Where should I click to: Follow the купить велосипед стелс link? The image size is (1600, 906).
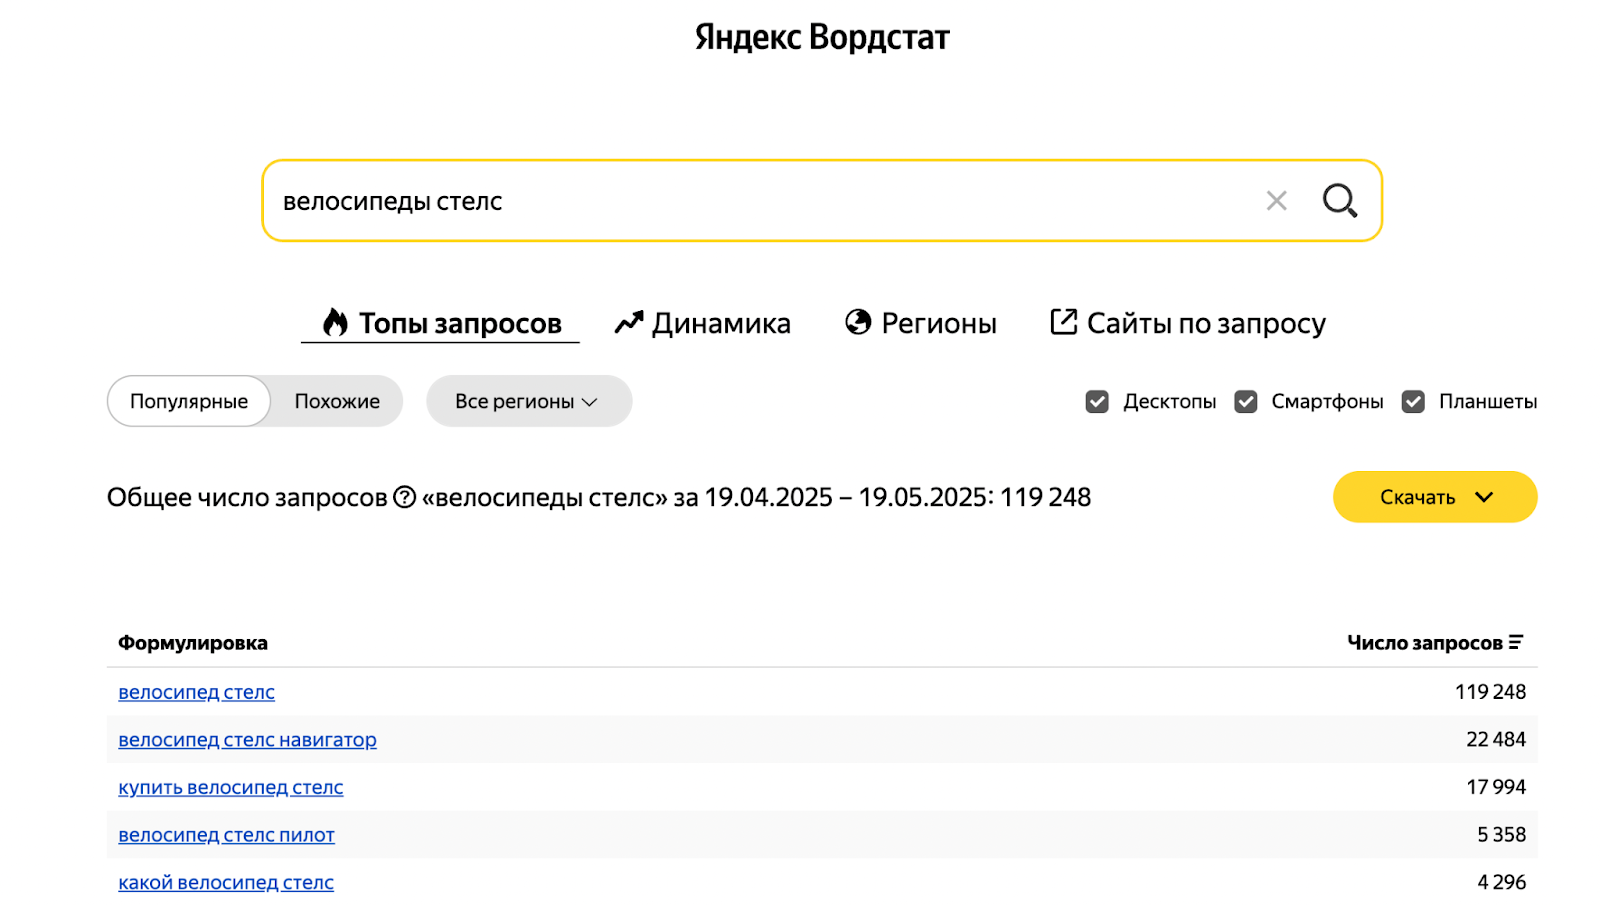pyautogui.click(x=230, y=787)
